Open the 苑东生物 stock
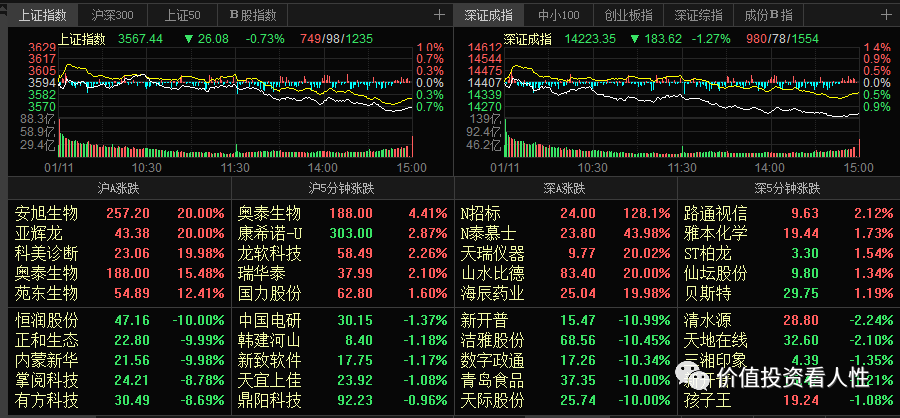 tap(119, 293)
